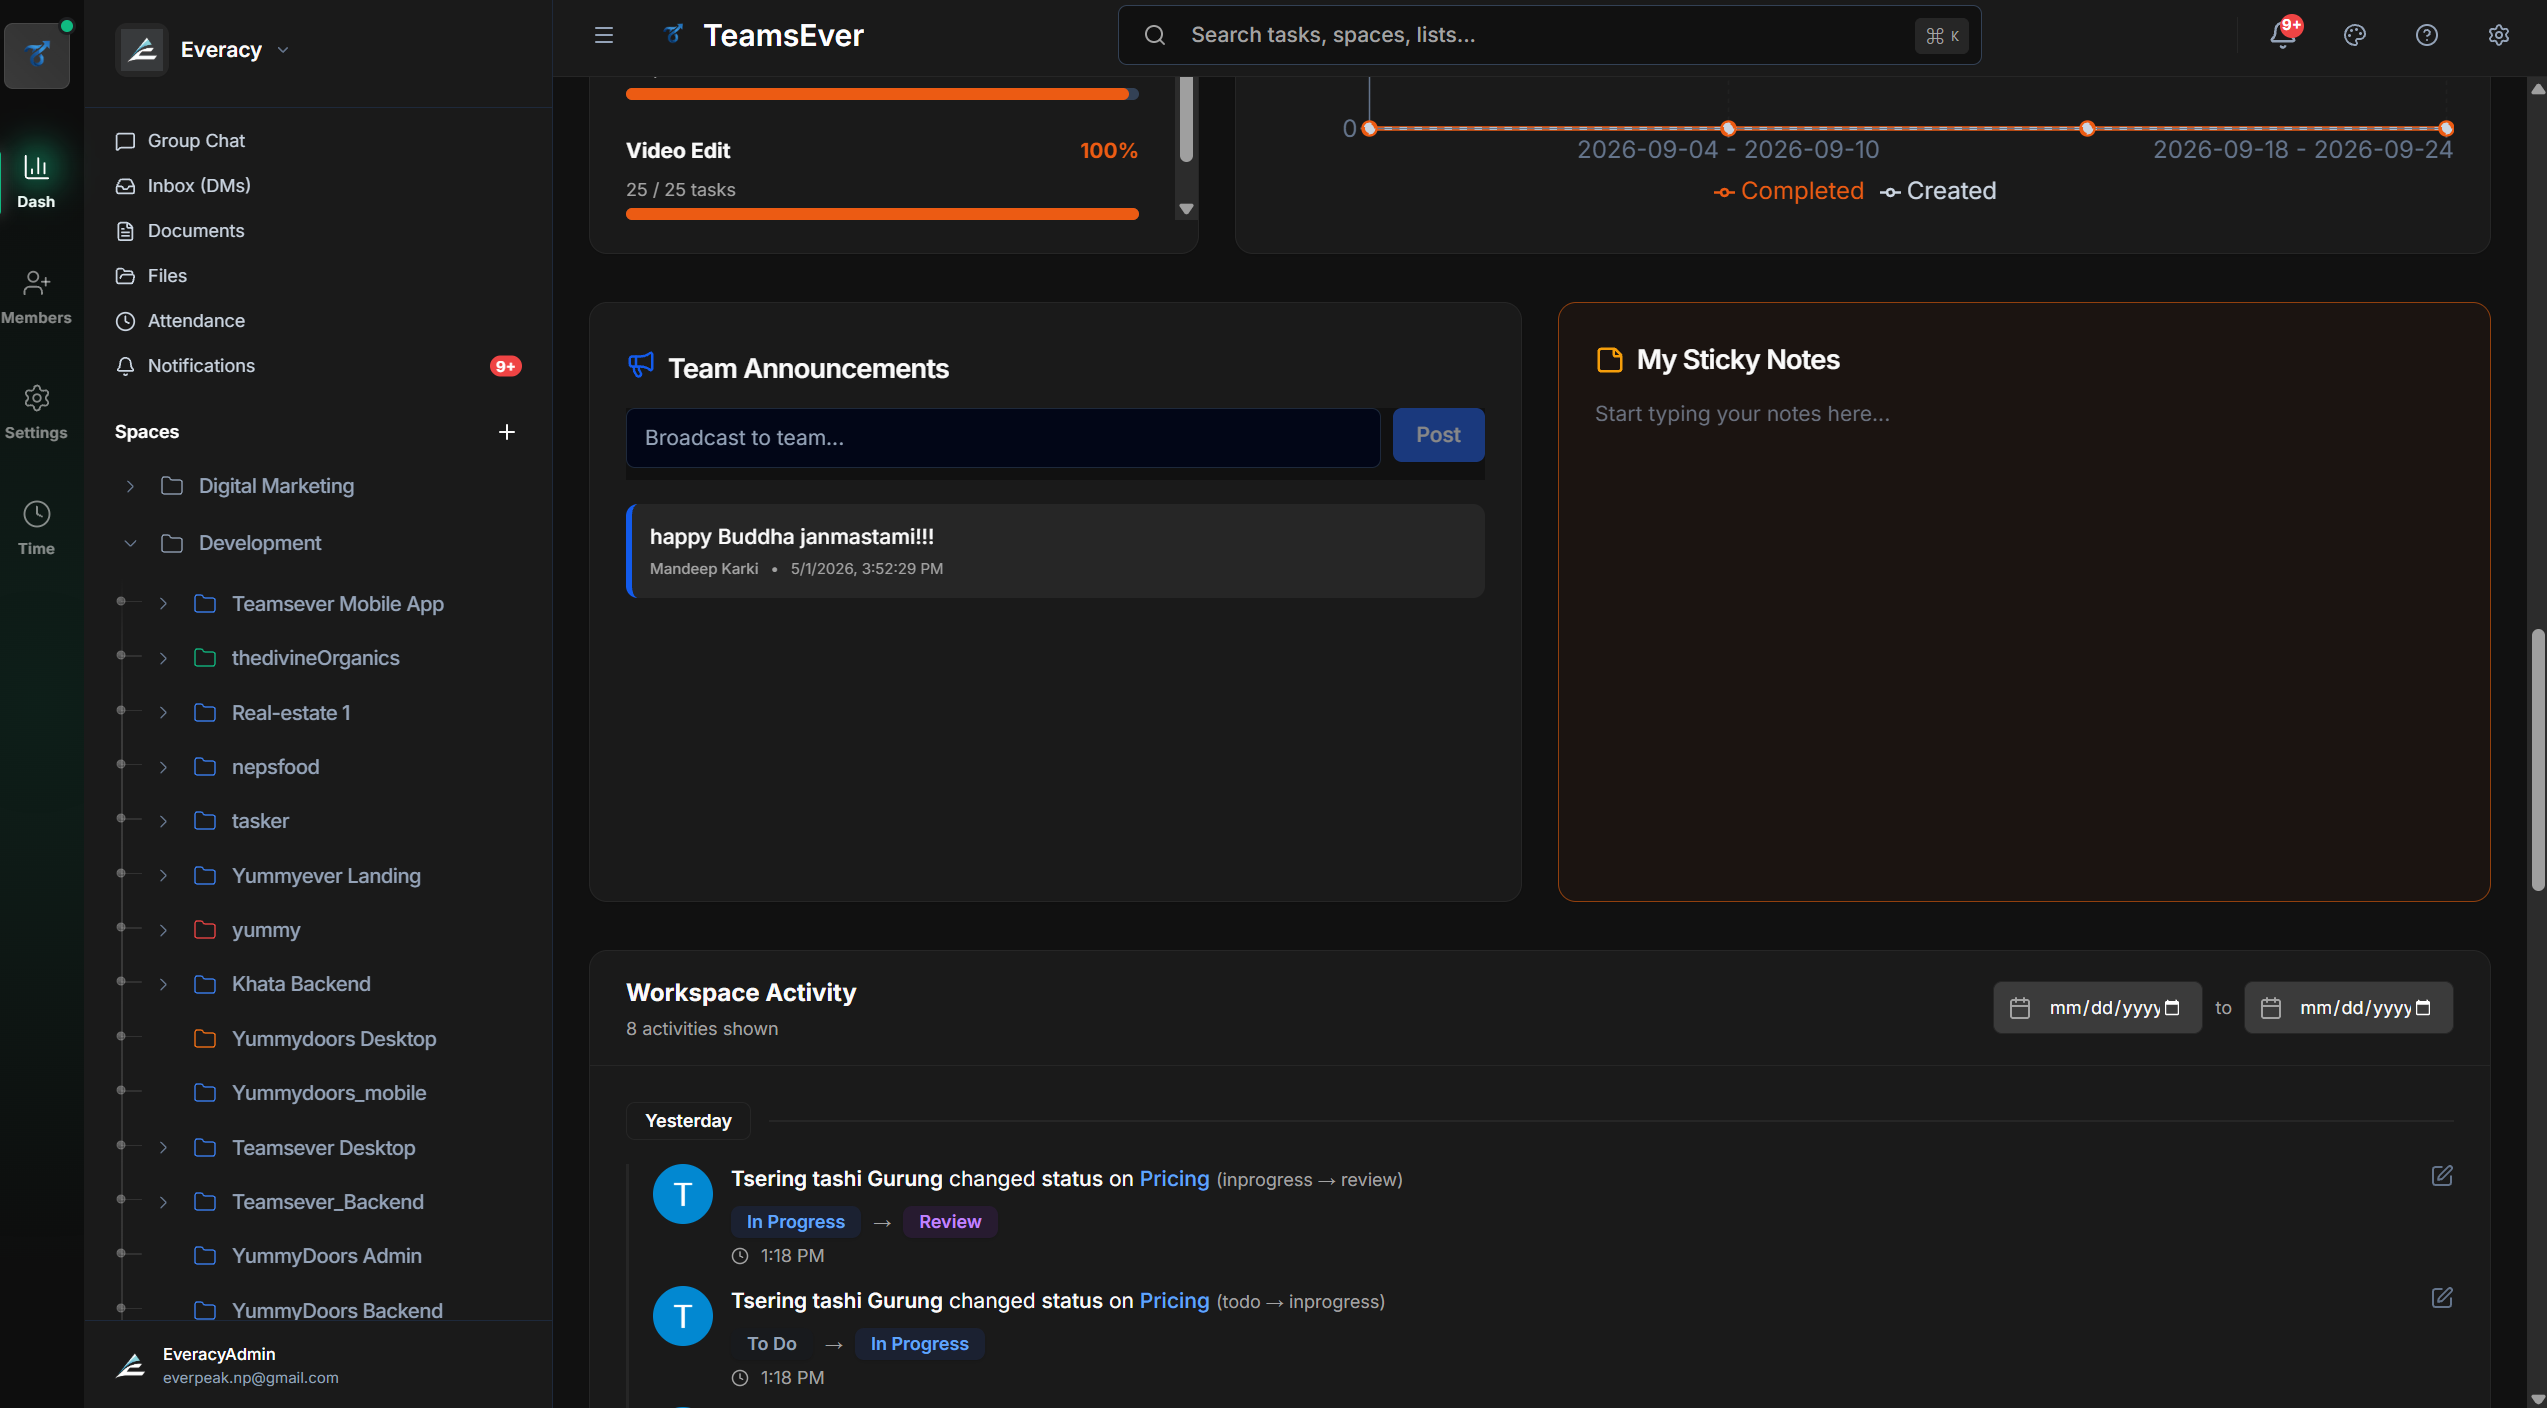Toggle the Completed legend in chart
This screenshot has width=2547, height=1408.
coord(1788,191)
